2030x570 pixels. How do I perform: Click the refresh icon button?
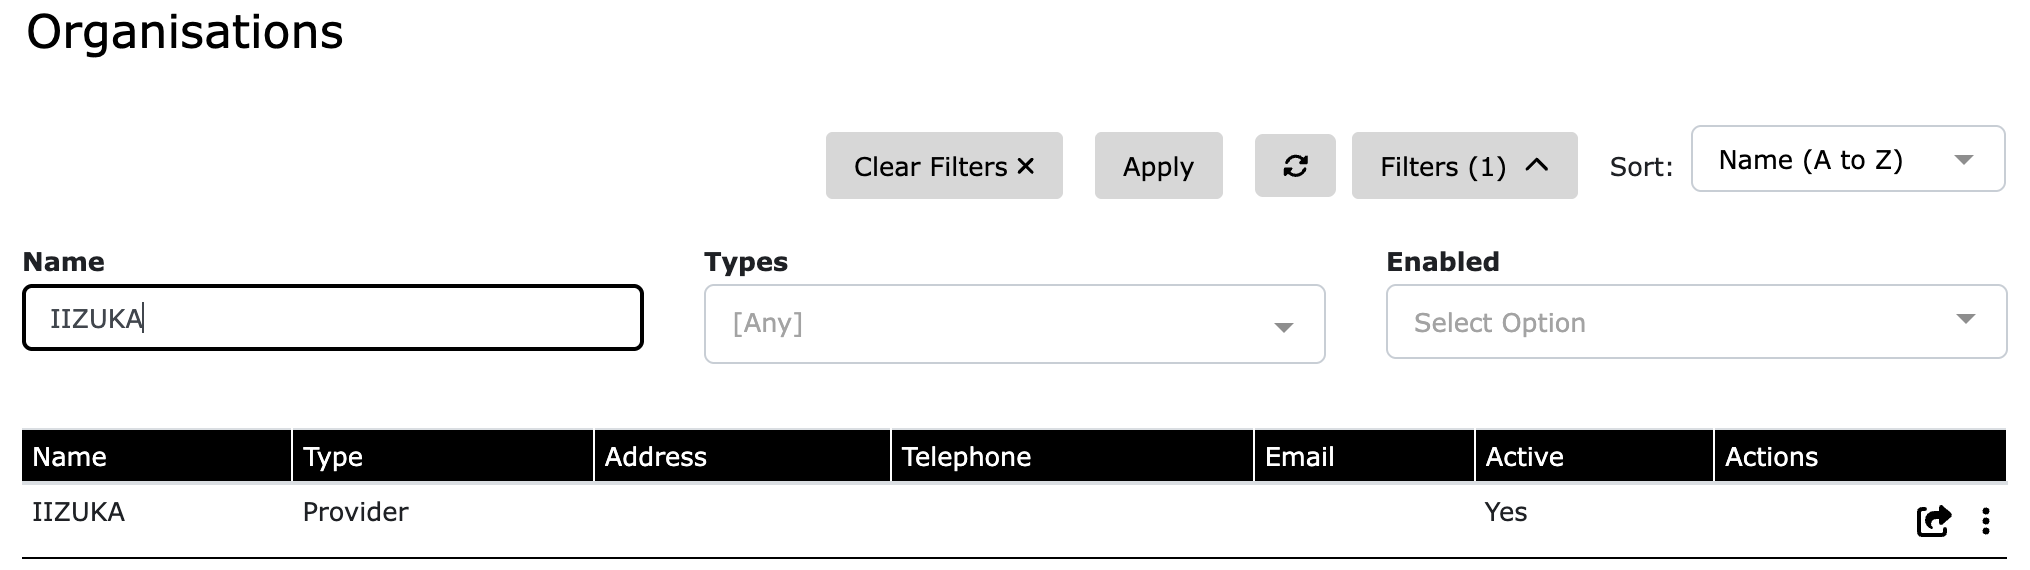click(x=1295, y=166)
